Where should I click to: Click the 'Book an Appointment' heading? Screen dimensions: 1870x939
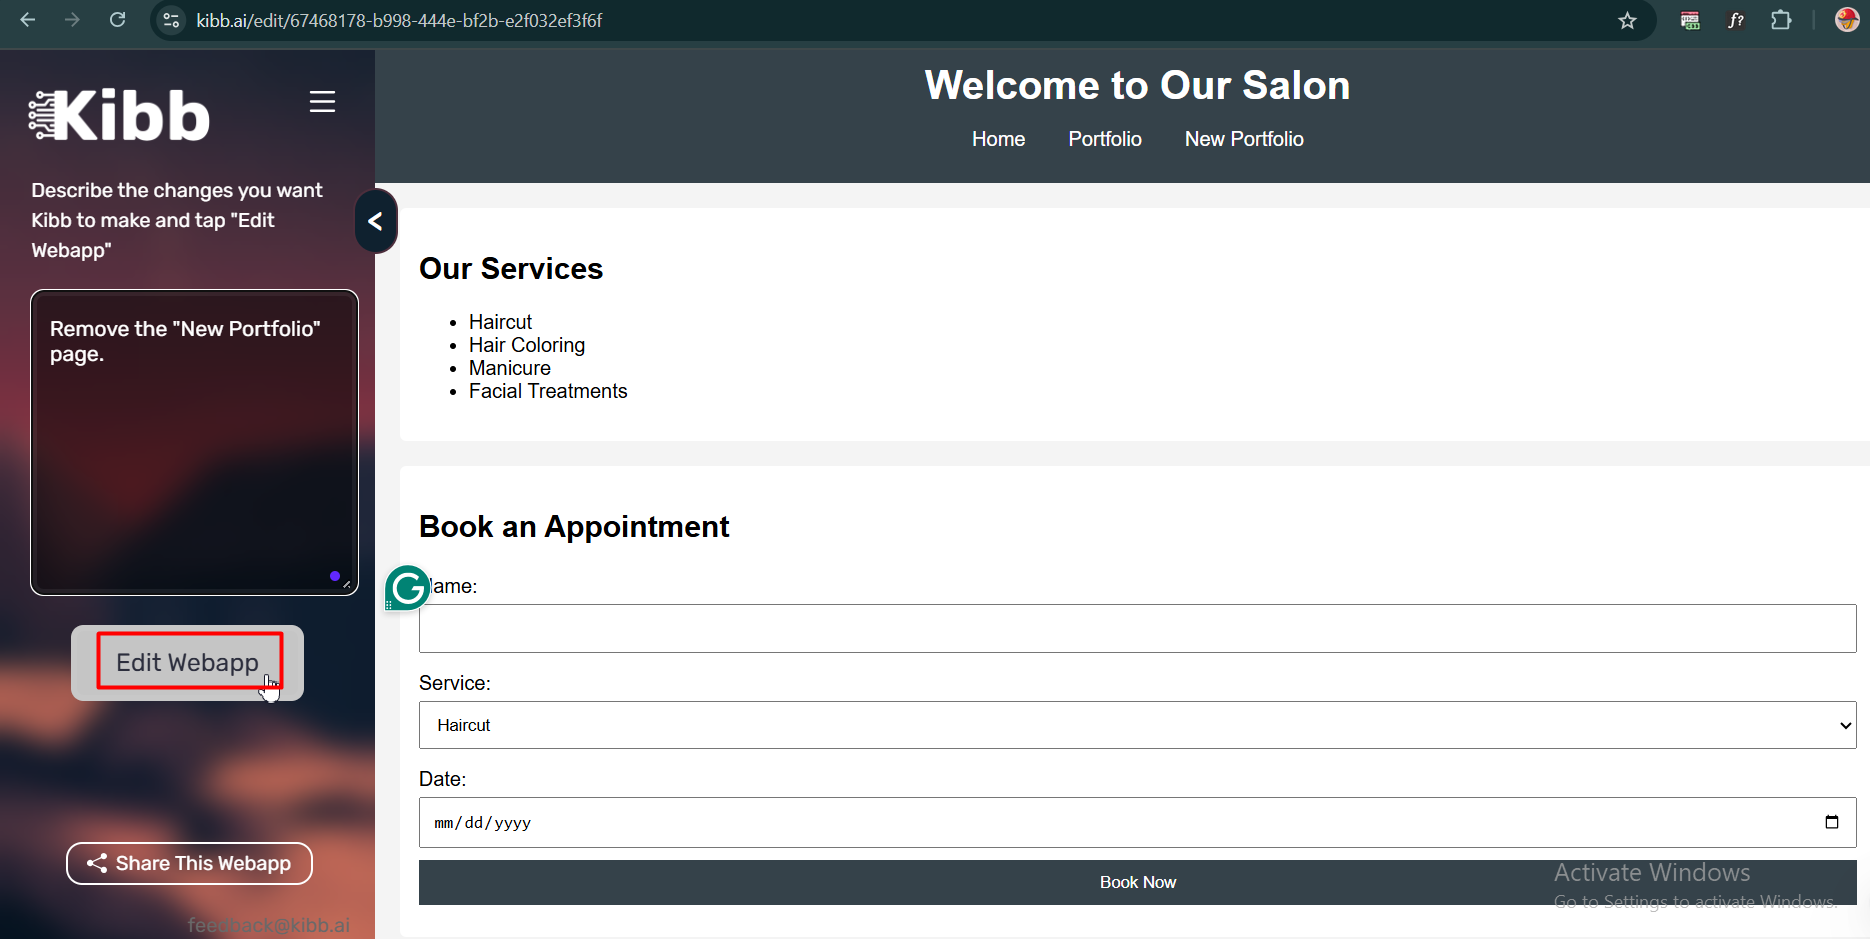[574, 526]
